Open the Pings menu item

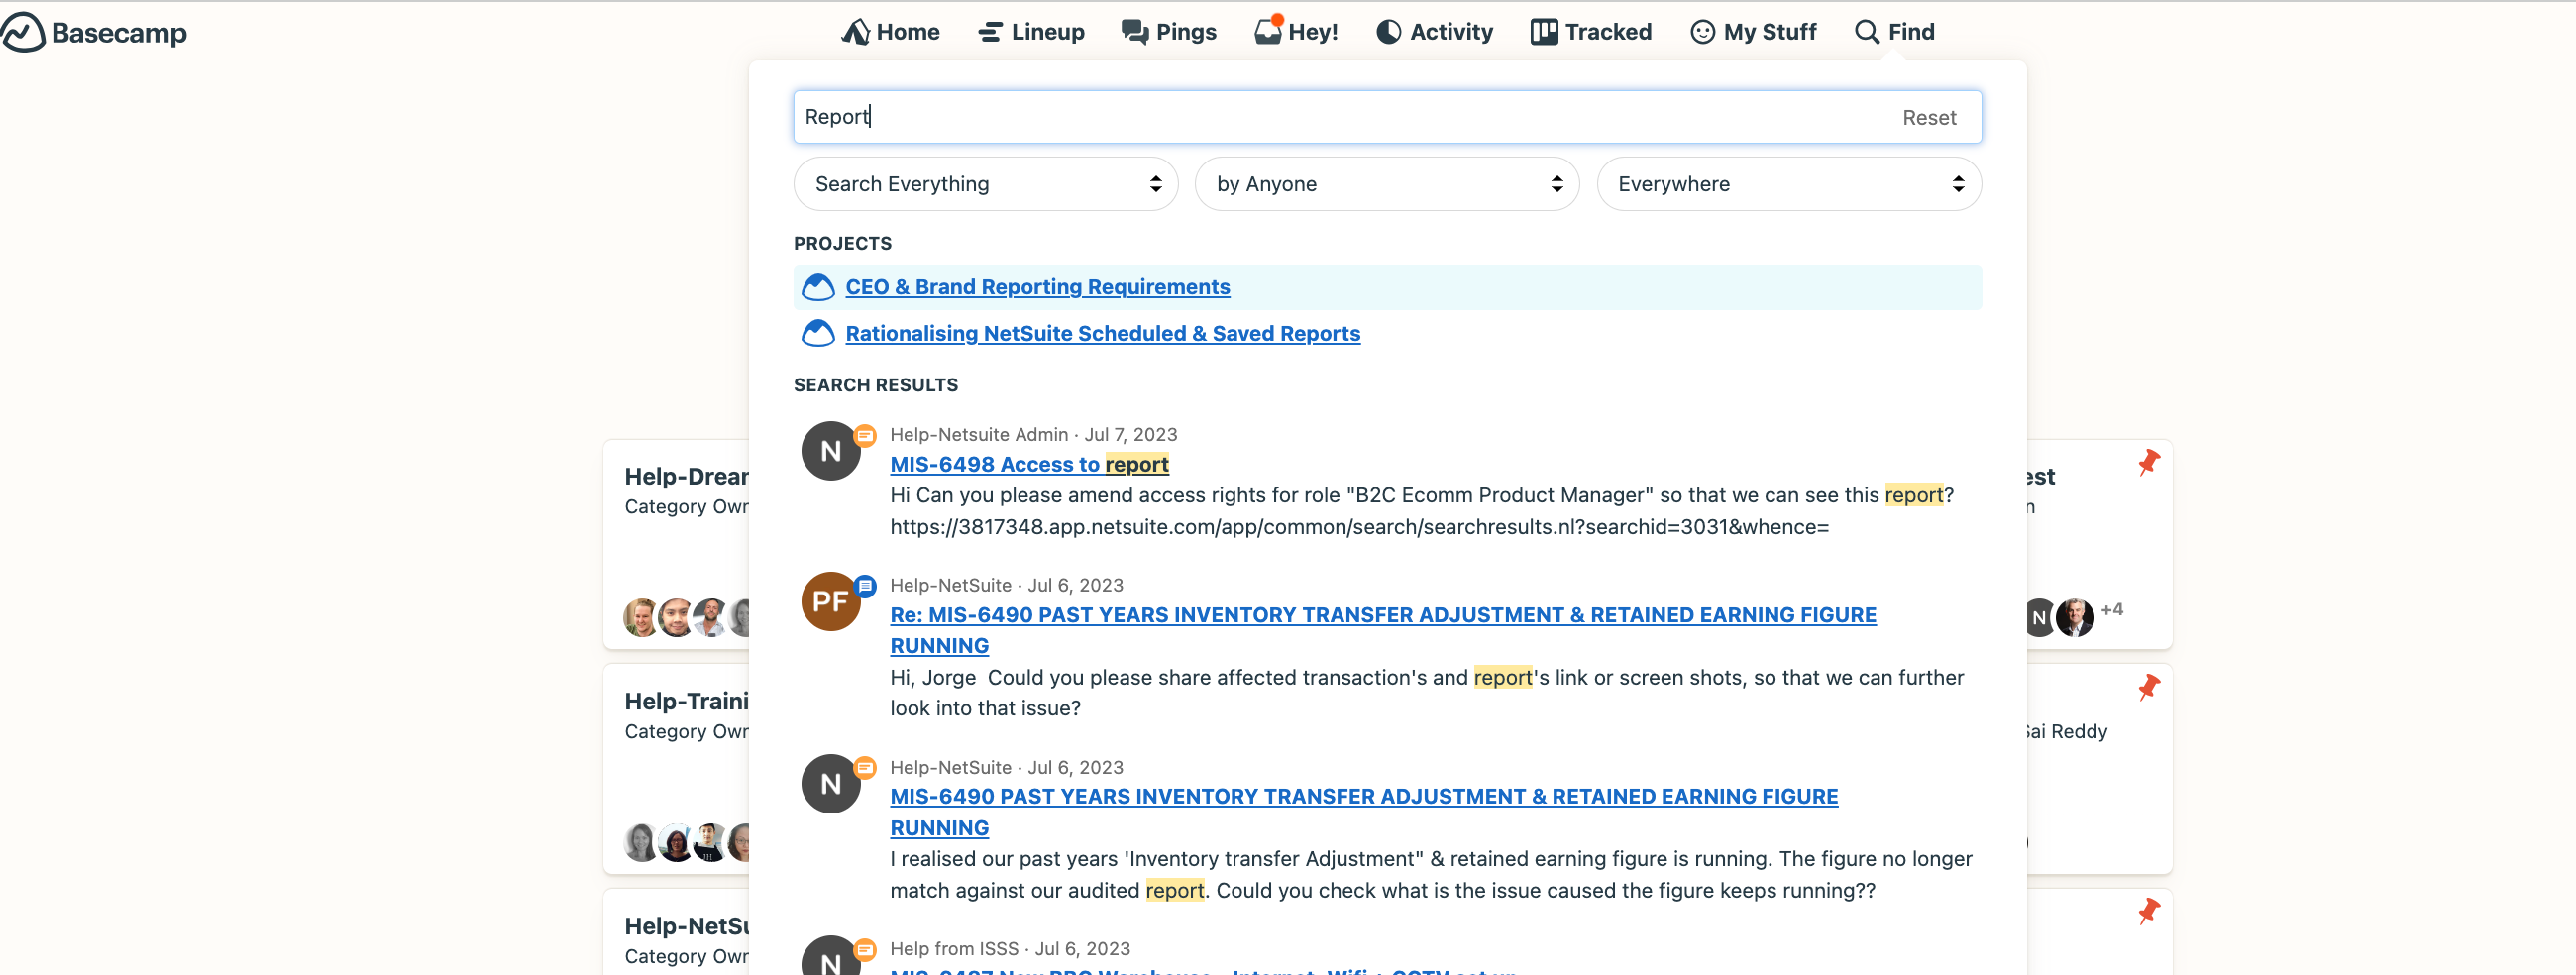[1169, 32]
